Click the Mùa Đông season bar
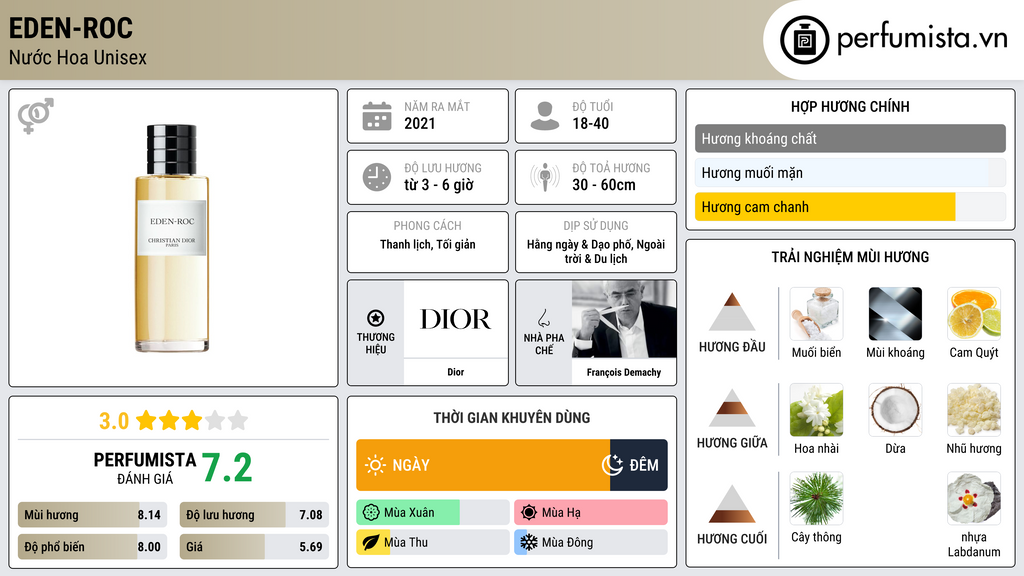Screen dimensions: 1024x576 pyautogui.click(x=591, y=542)
